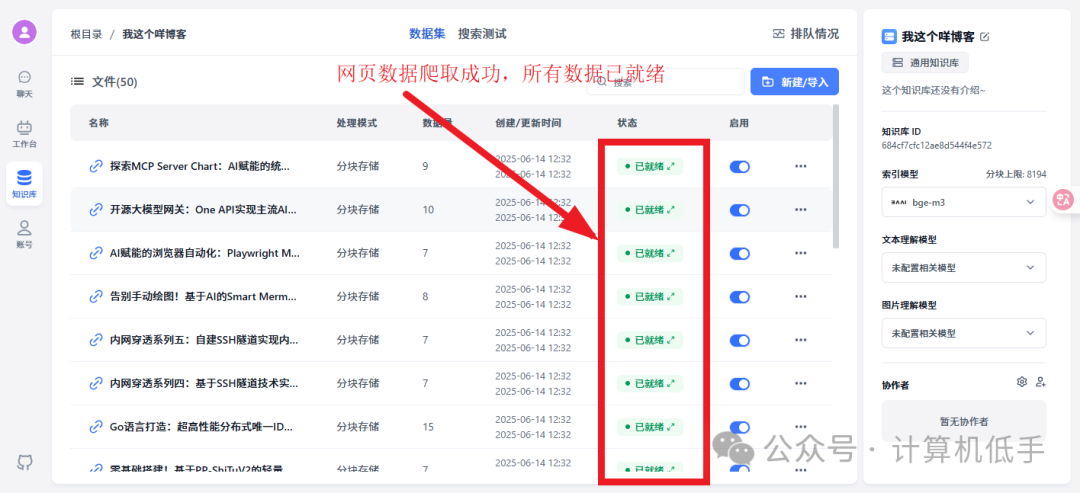Click the 这个知识库还没有介绍~ description
The height and width of the screenshot is (493, 1080).
point(933,90)
